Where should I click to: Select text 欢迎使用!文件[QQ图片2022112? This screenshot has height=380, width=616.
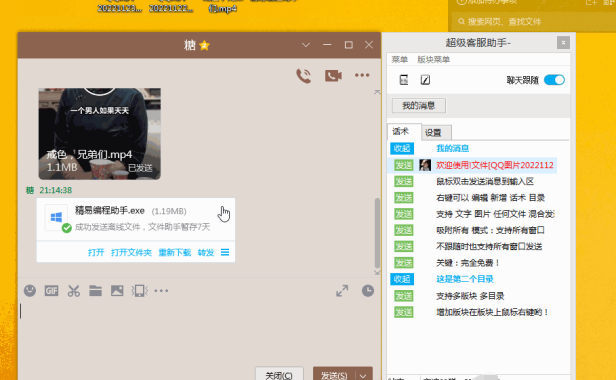(x=495, y=165)
